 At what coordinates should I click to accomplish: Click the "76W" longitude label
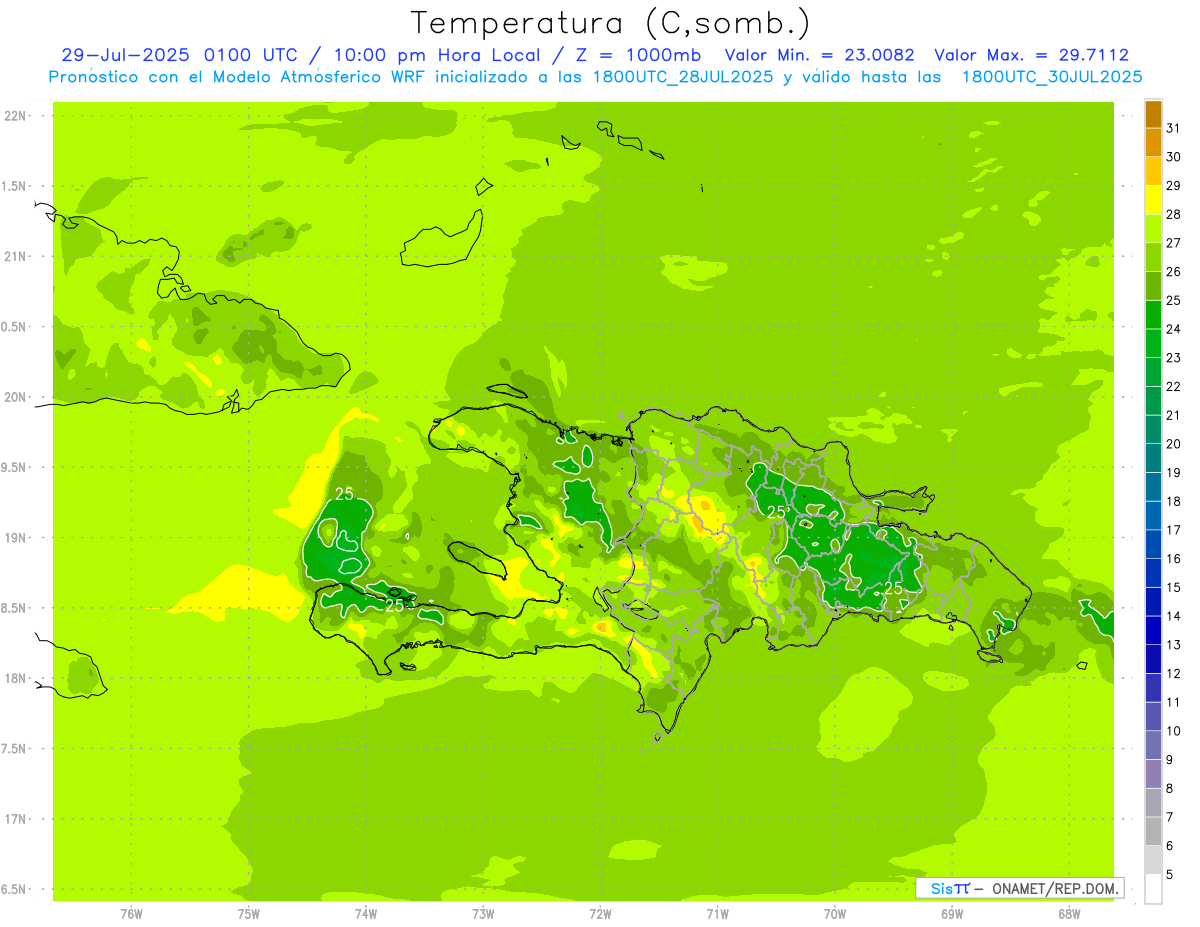131,914
